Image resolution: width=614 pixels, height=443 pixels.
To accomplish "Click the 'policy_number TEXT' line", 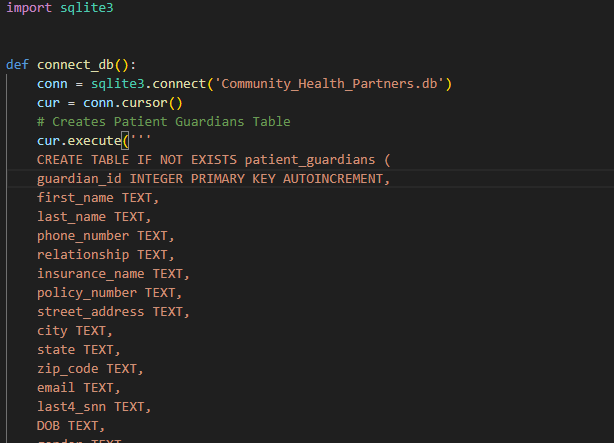I will click(x=109, y=293).
